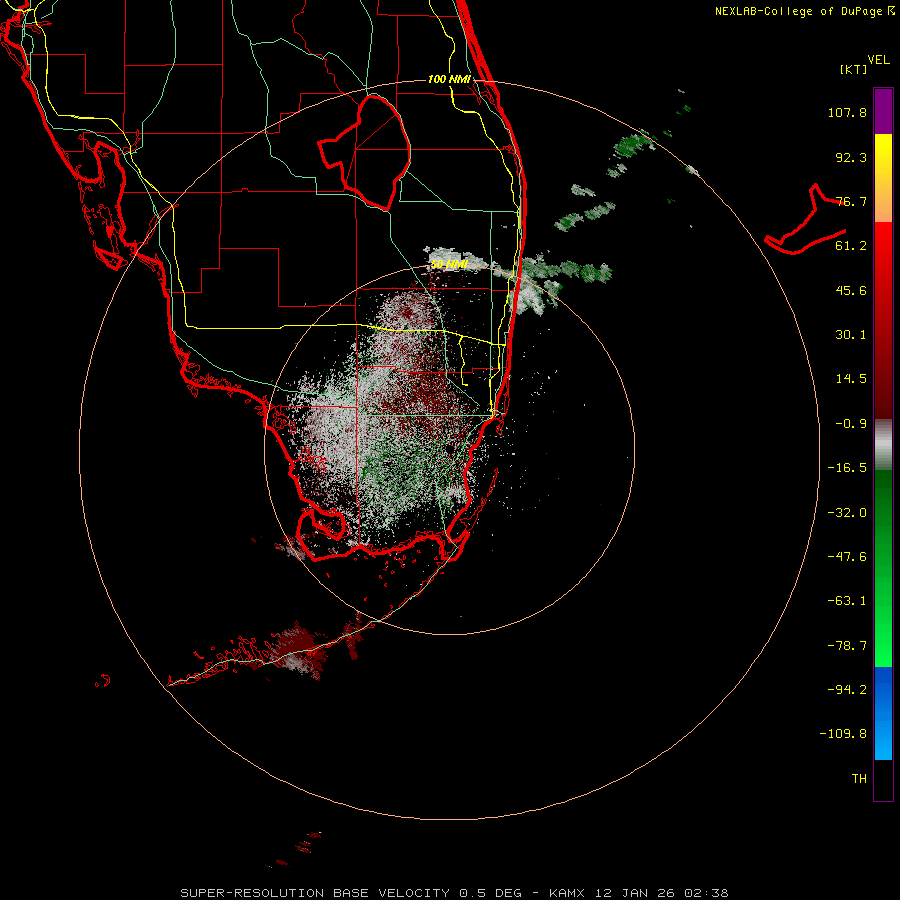The height and width of the screenshot is (900, 900).
Task: Click the 45.6 legend value
Action: pyautogui.click(x=851, y=290)
